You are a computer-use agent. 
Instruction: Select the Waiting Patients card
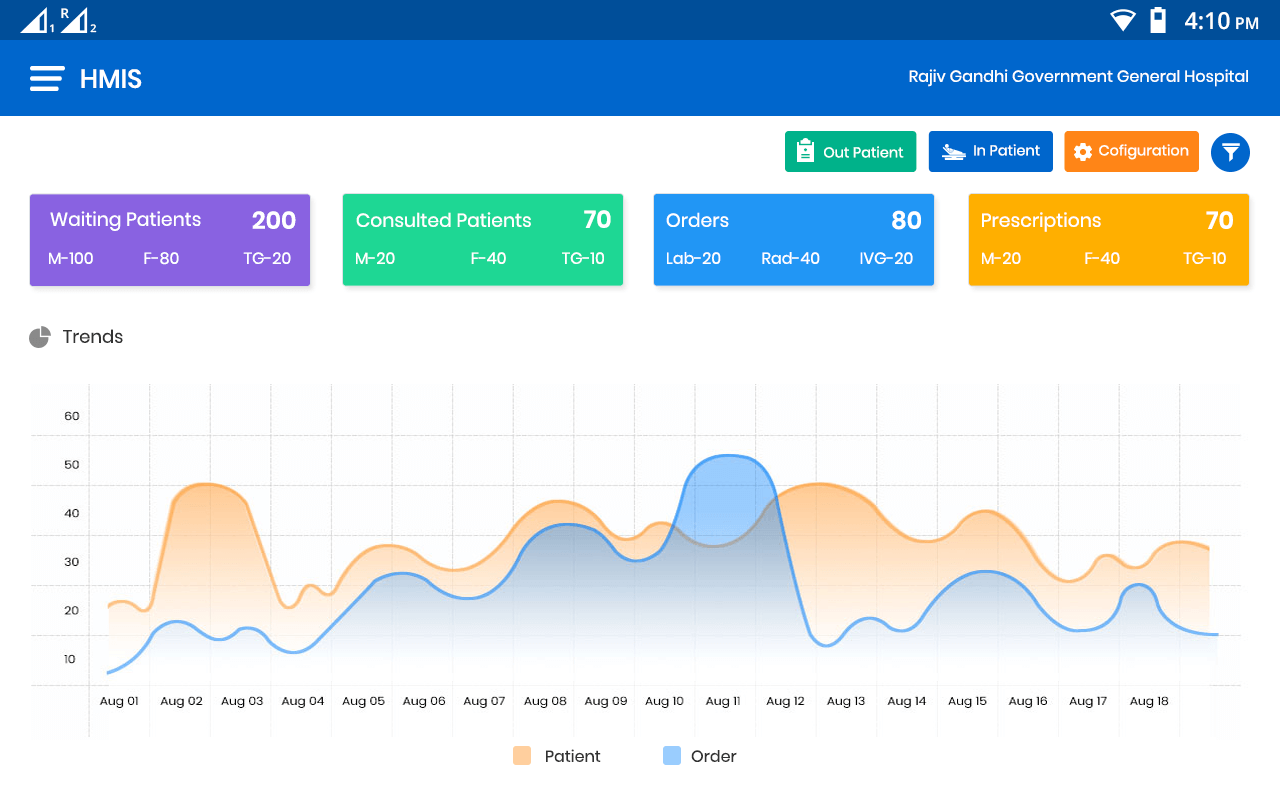pyautogui.click(x=170, y=240)
